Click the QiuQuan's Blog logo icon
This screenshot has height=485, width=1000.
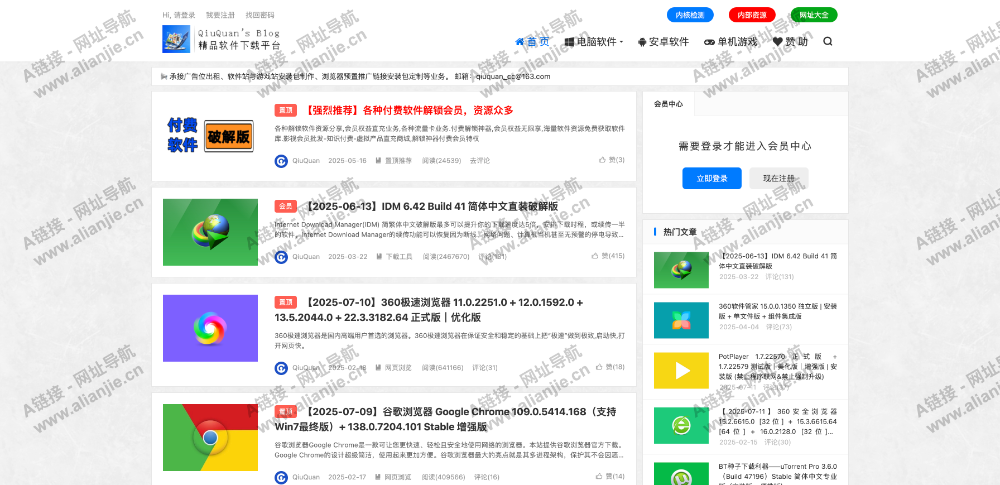[176, 39]
